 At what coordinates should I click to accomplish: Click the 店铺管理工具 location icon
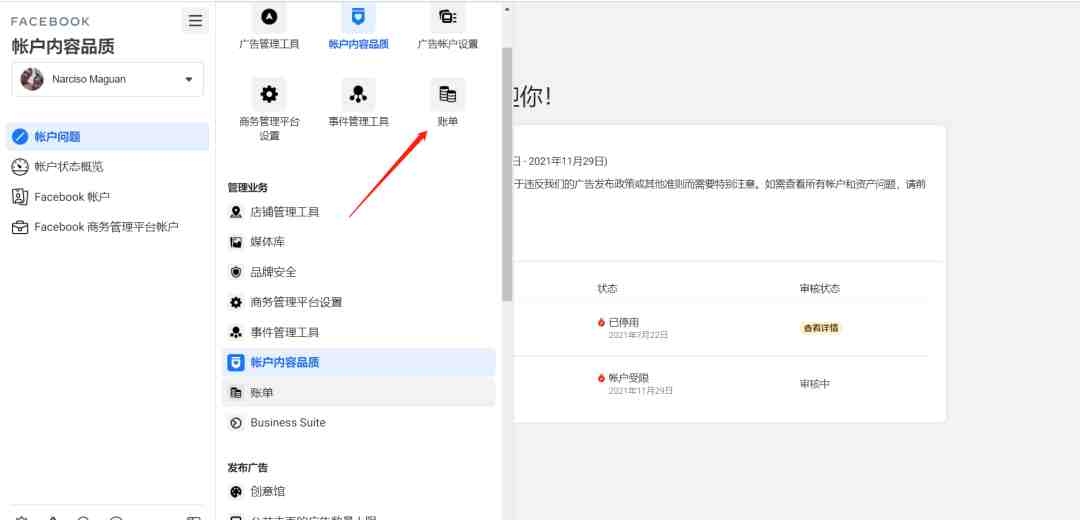(236, 212)
